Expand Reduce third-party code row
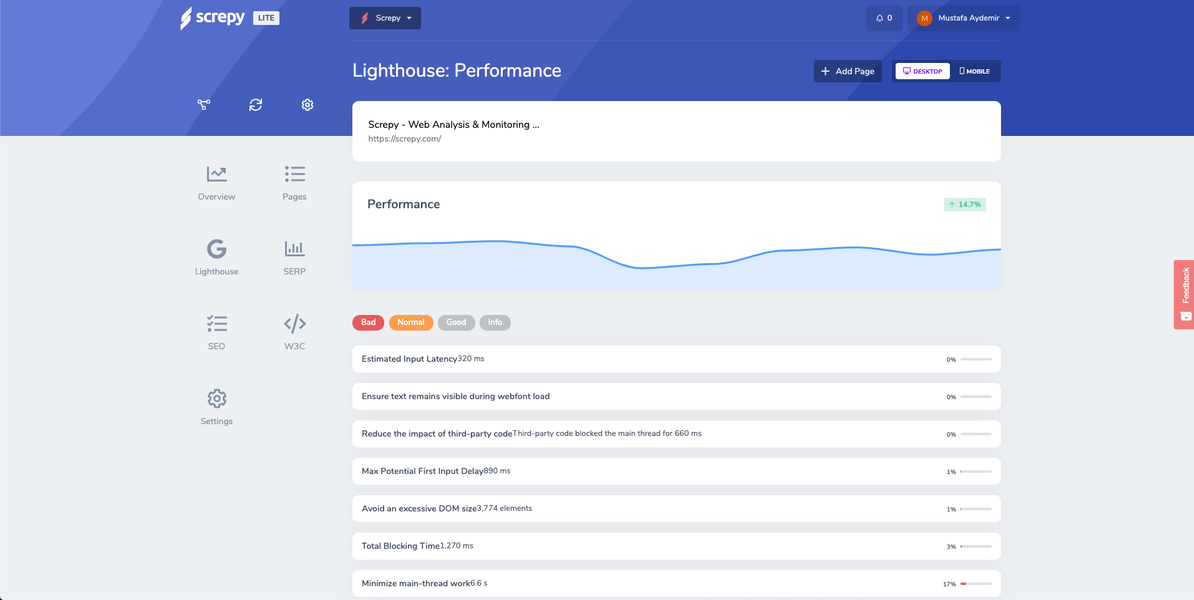The width and height of the screenshot is (1194, 600). [x=676, y=434]
